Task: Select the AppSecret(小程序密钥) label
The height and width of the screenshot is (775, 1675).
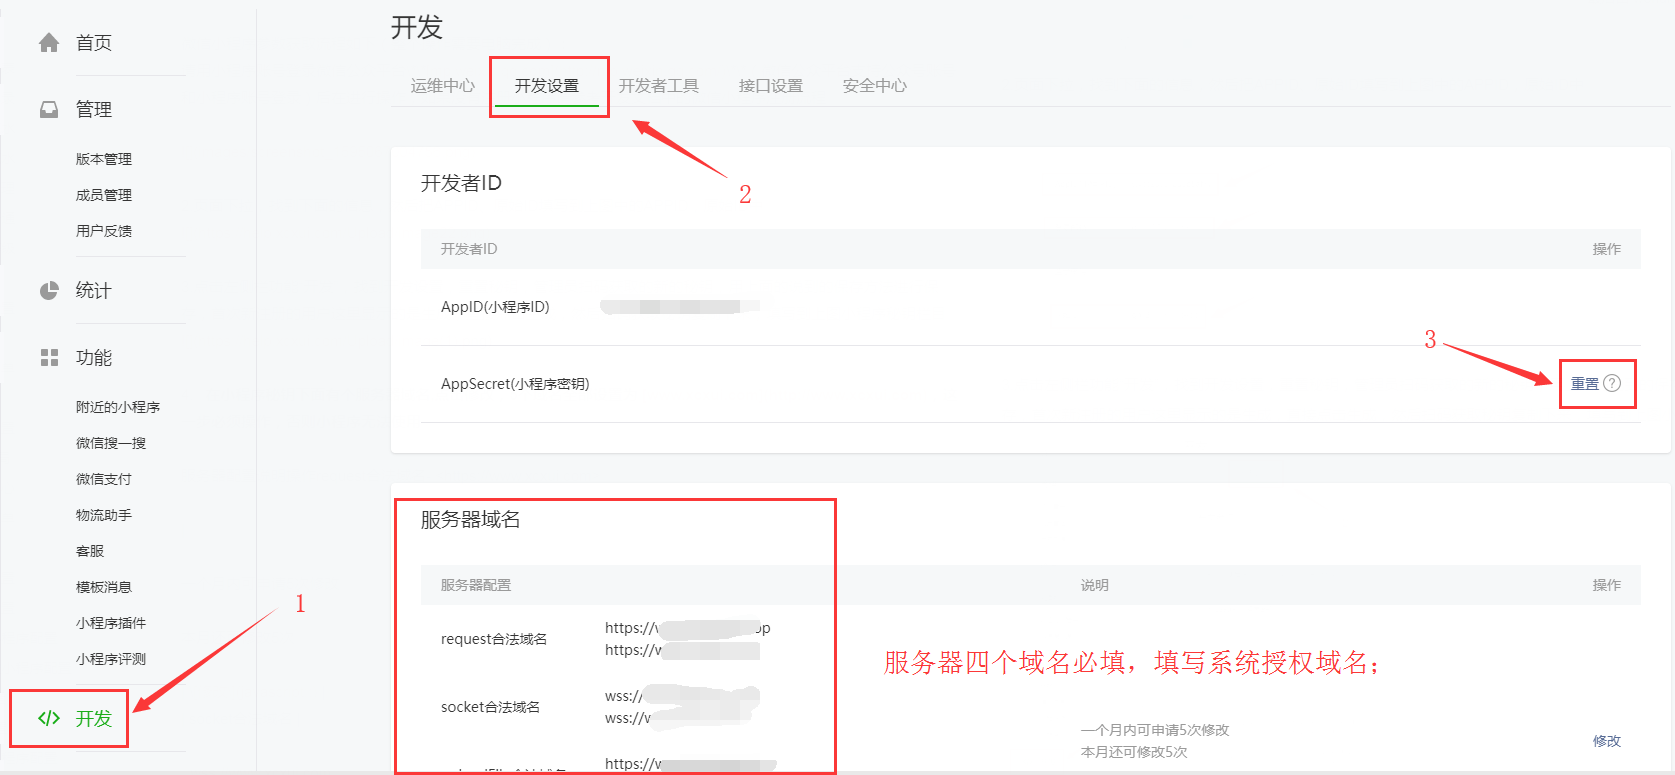Action: click(x=515, y=384)
